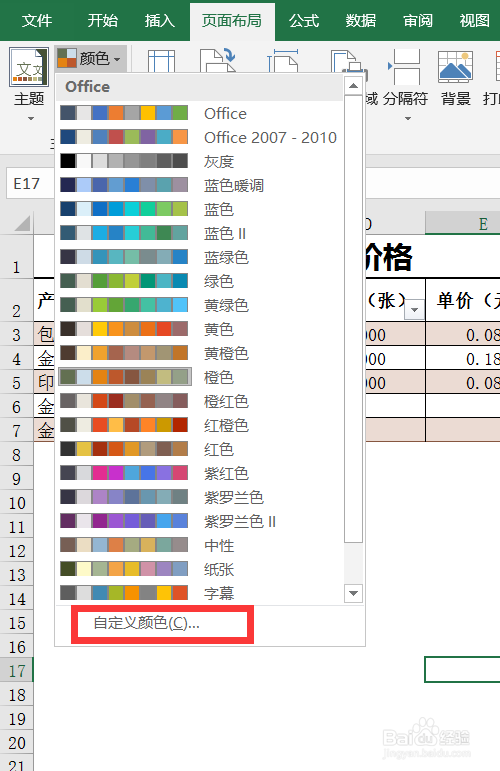This screenshot has width=500, height=771.
Task: Click the cell showing 0.18
Action: point(463,358)
